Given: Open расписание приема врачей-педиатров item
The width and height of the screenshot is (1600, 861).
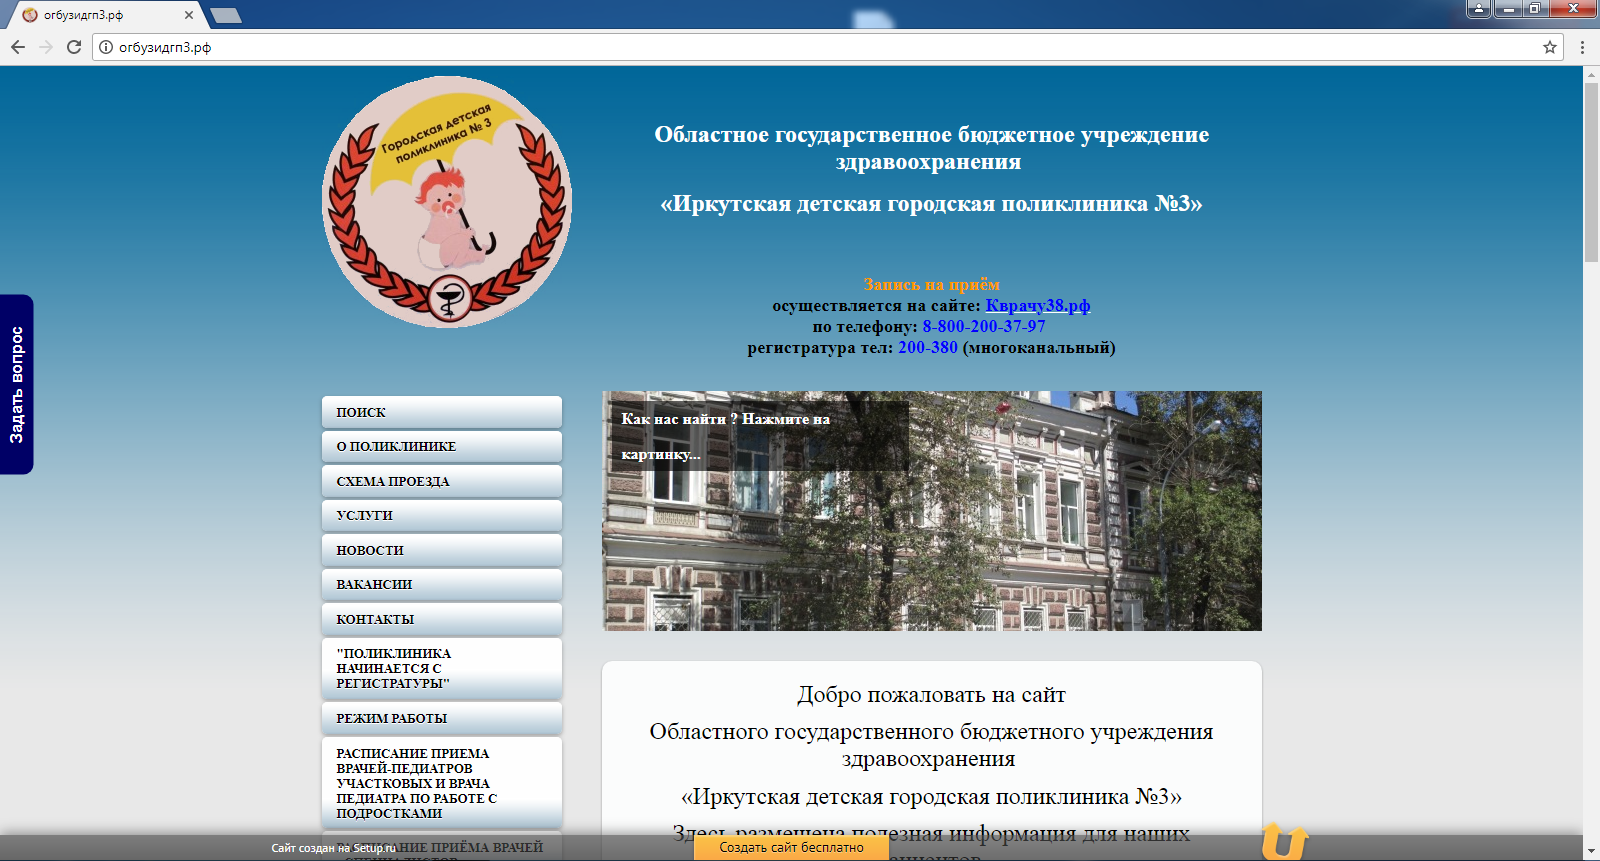Looking at the screenshot, I should point(442,783).
